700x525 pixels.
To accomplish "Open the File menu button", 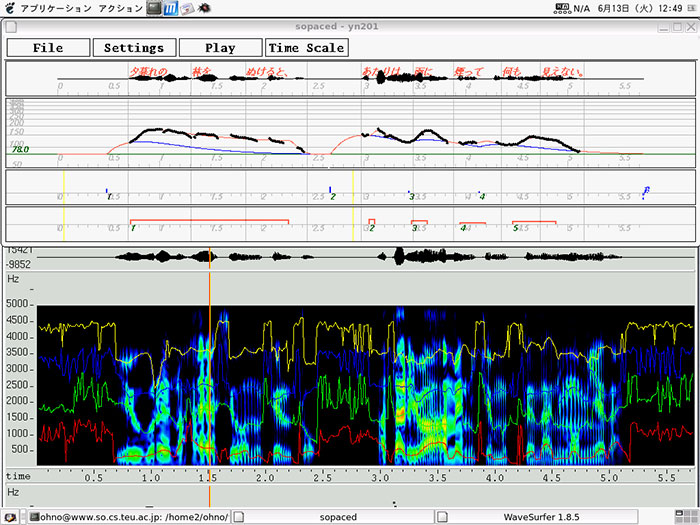I will [47, 47].
